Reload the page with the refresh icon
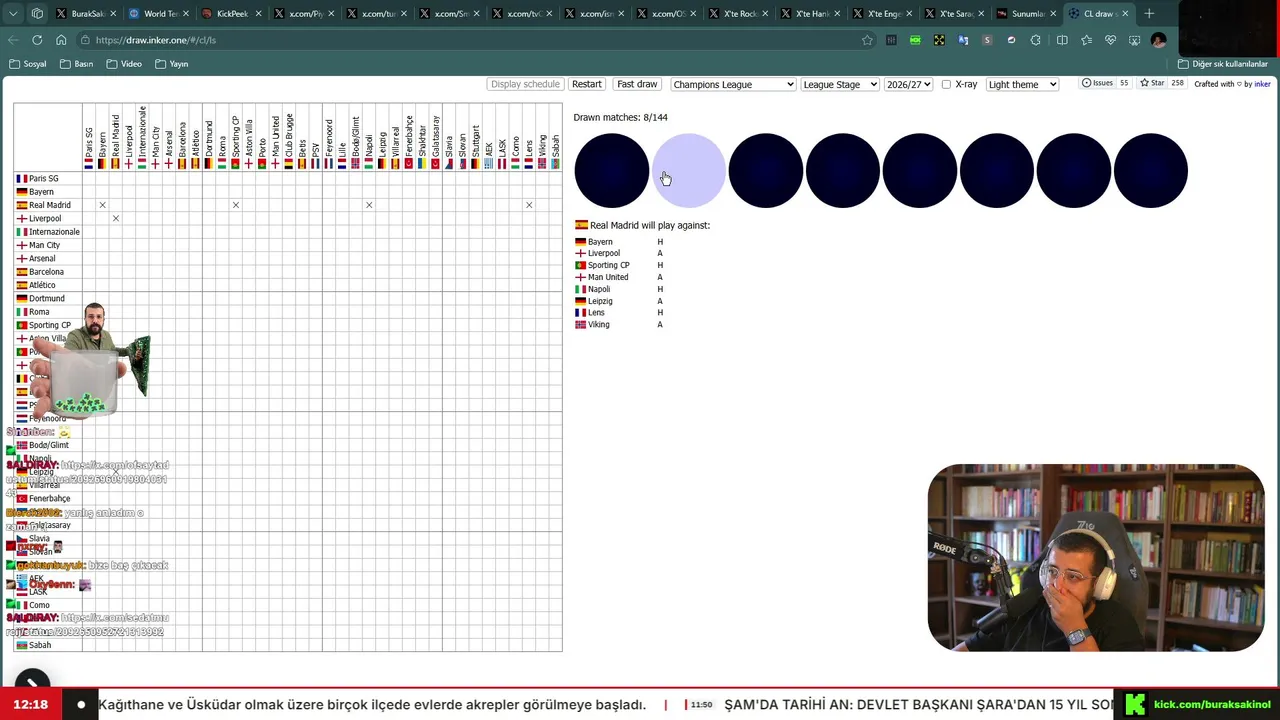The image size is (1280, 720). (x=37, y=40)
